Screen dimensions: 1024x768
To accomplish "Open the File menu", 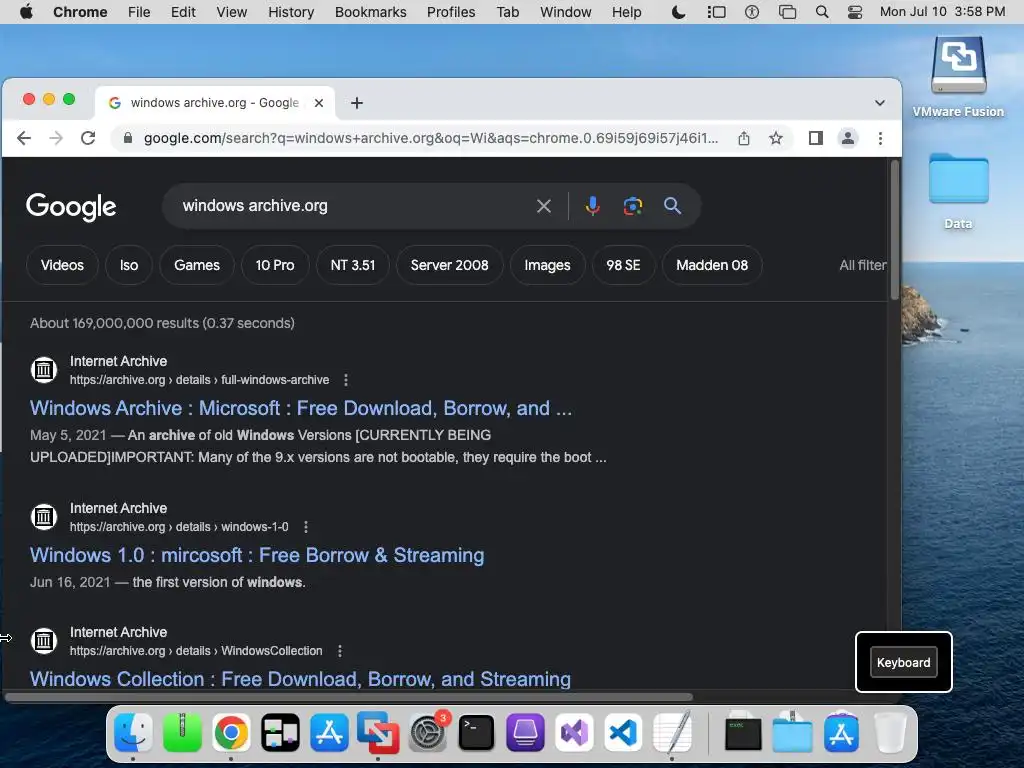I will pos(138,12).
